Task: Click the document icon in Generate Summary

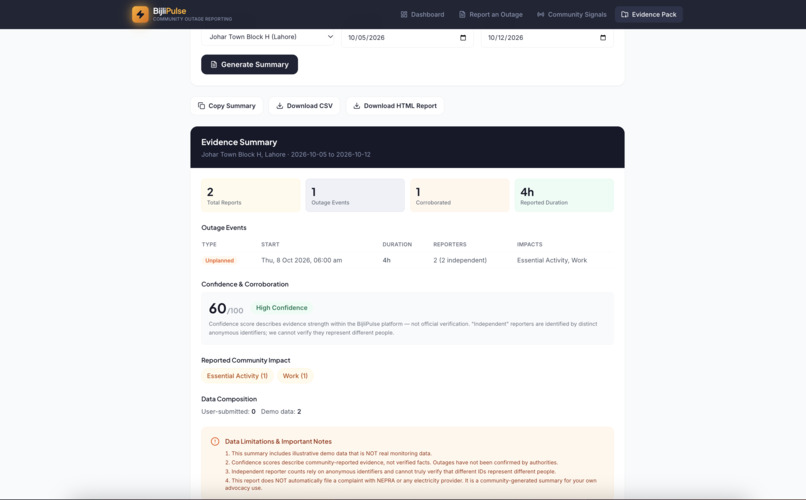Action: [214, 64]
